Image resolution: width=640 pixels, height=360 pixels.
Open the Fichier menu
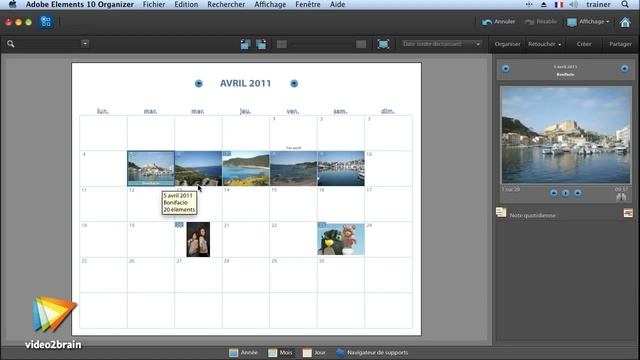pos(154,4)
